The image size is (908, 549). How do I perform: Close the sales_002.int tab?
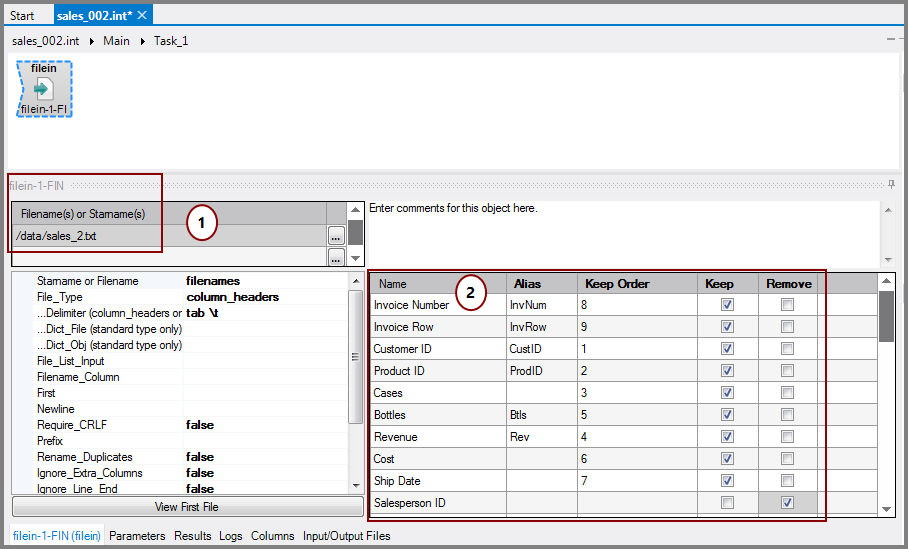point(142,15)
